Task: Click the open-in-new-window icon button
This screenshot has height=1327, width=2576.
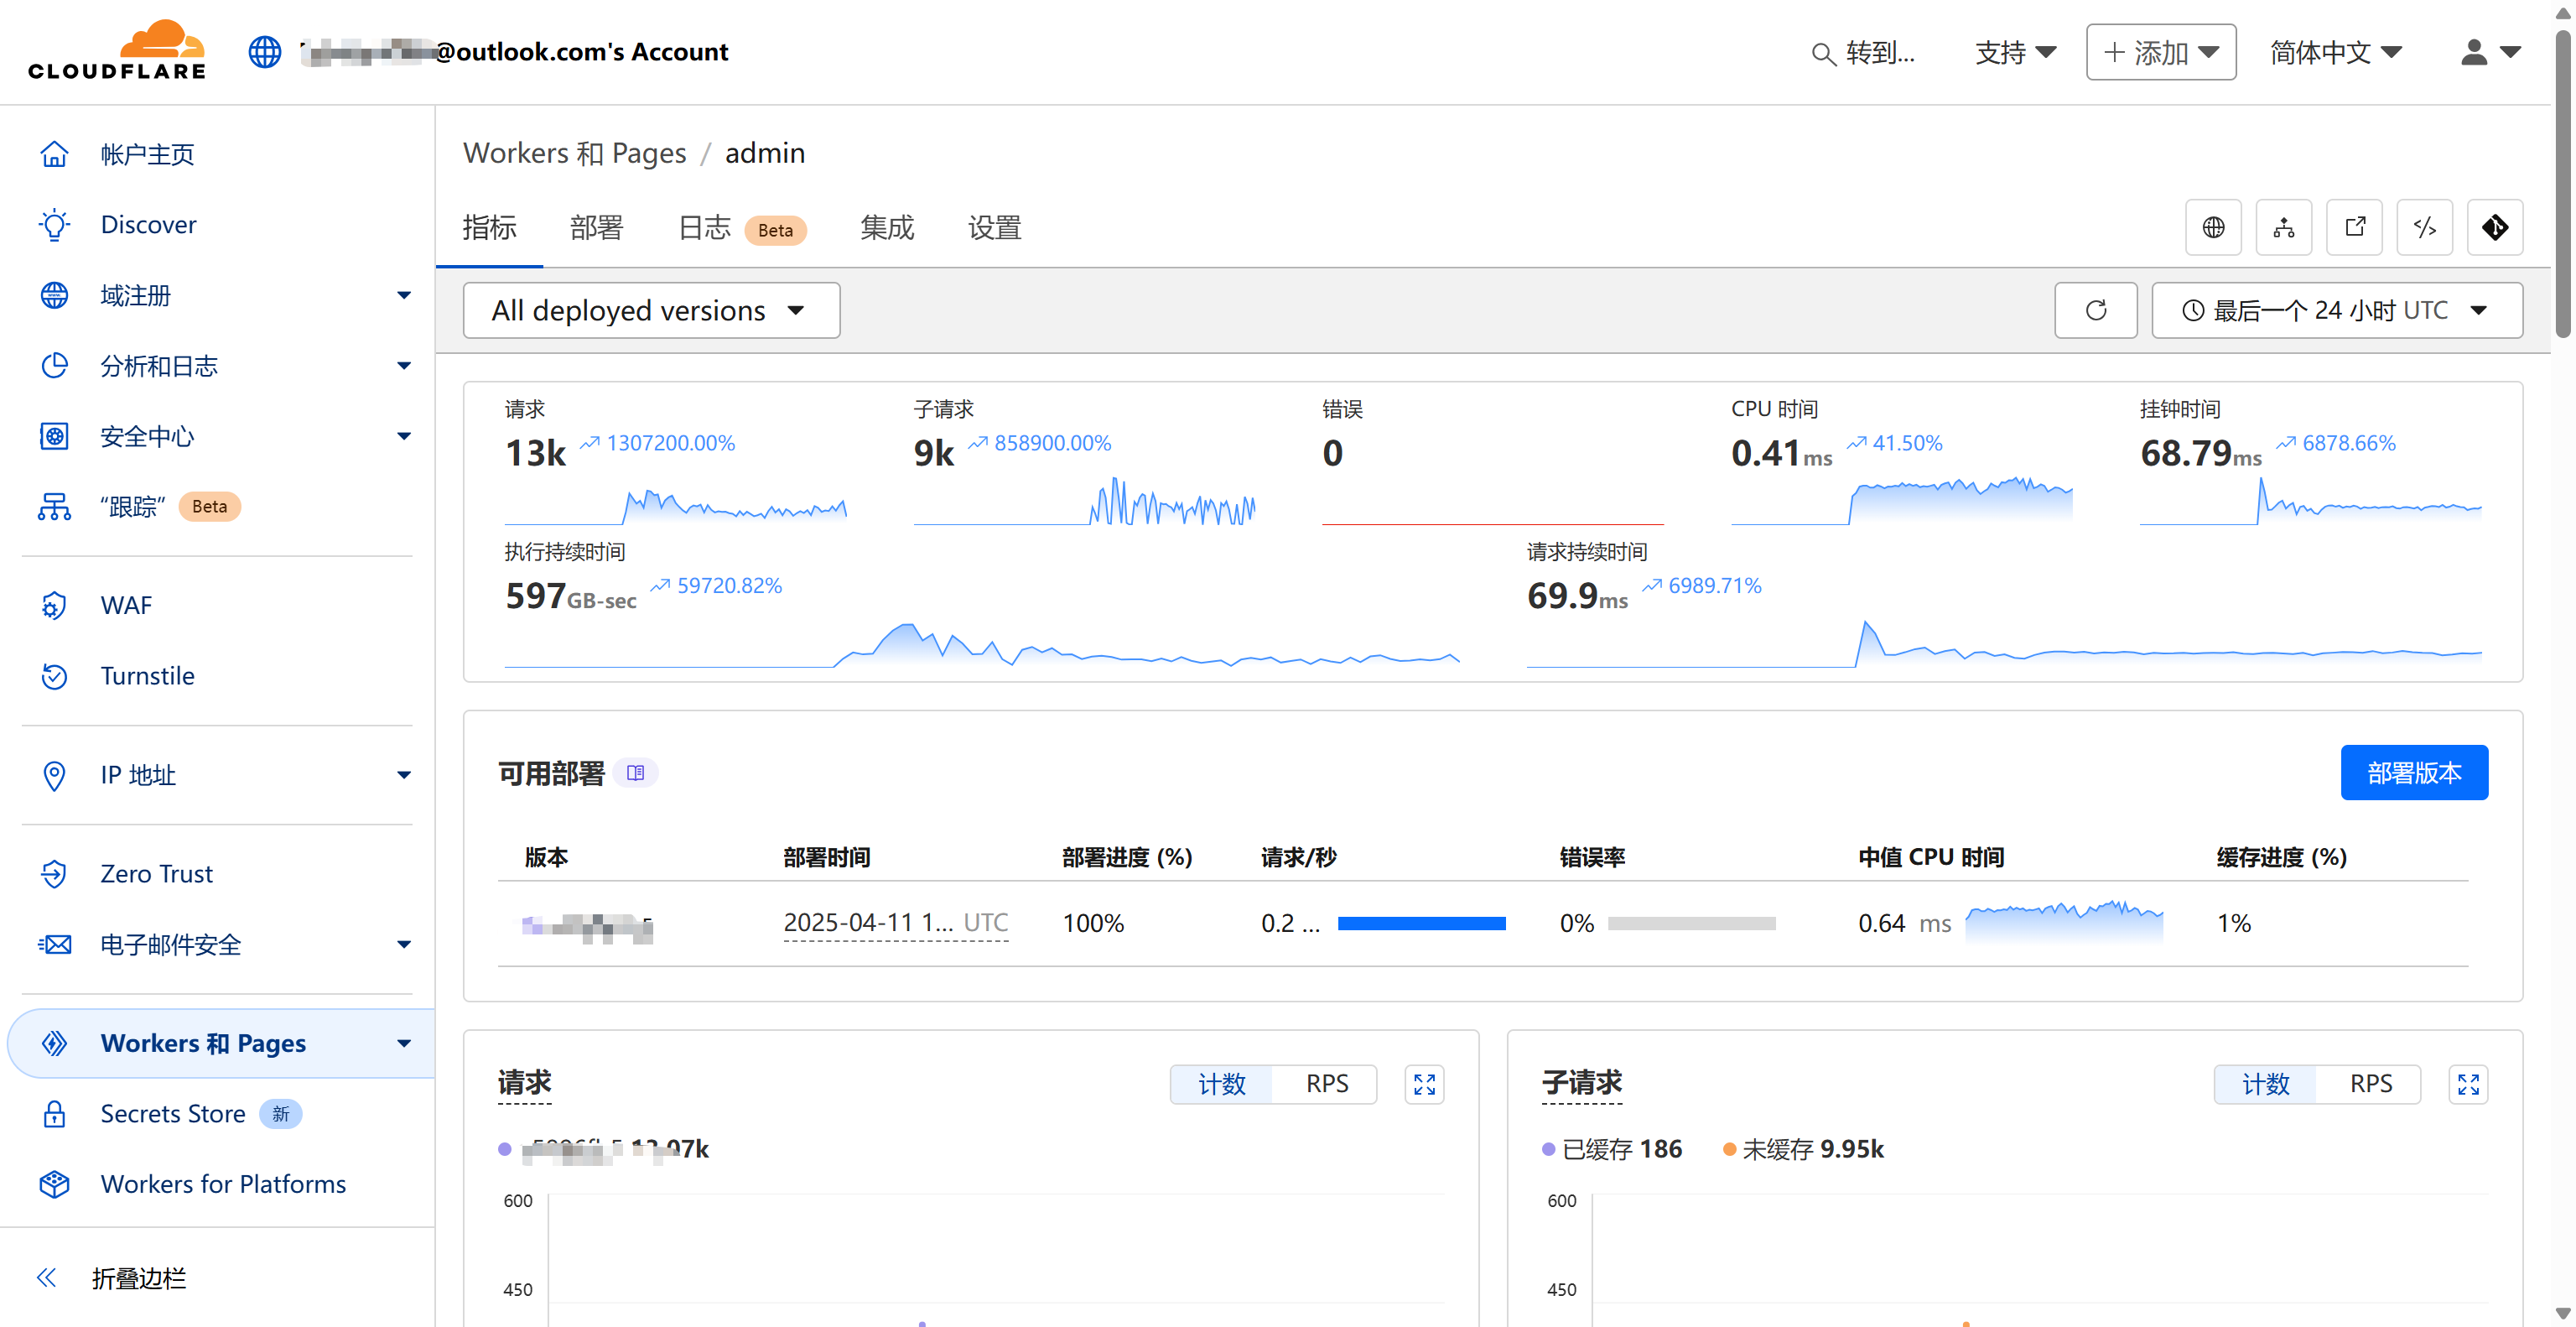Action: [2354, 228]
